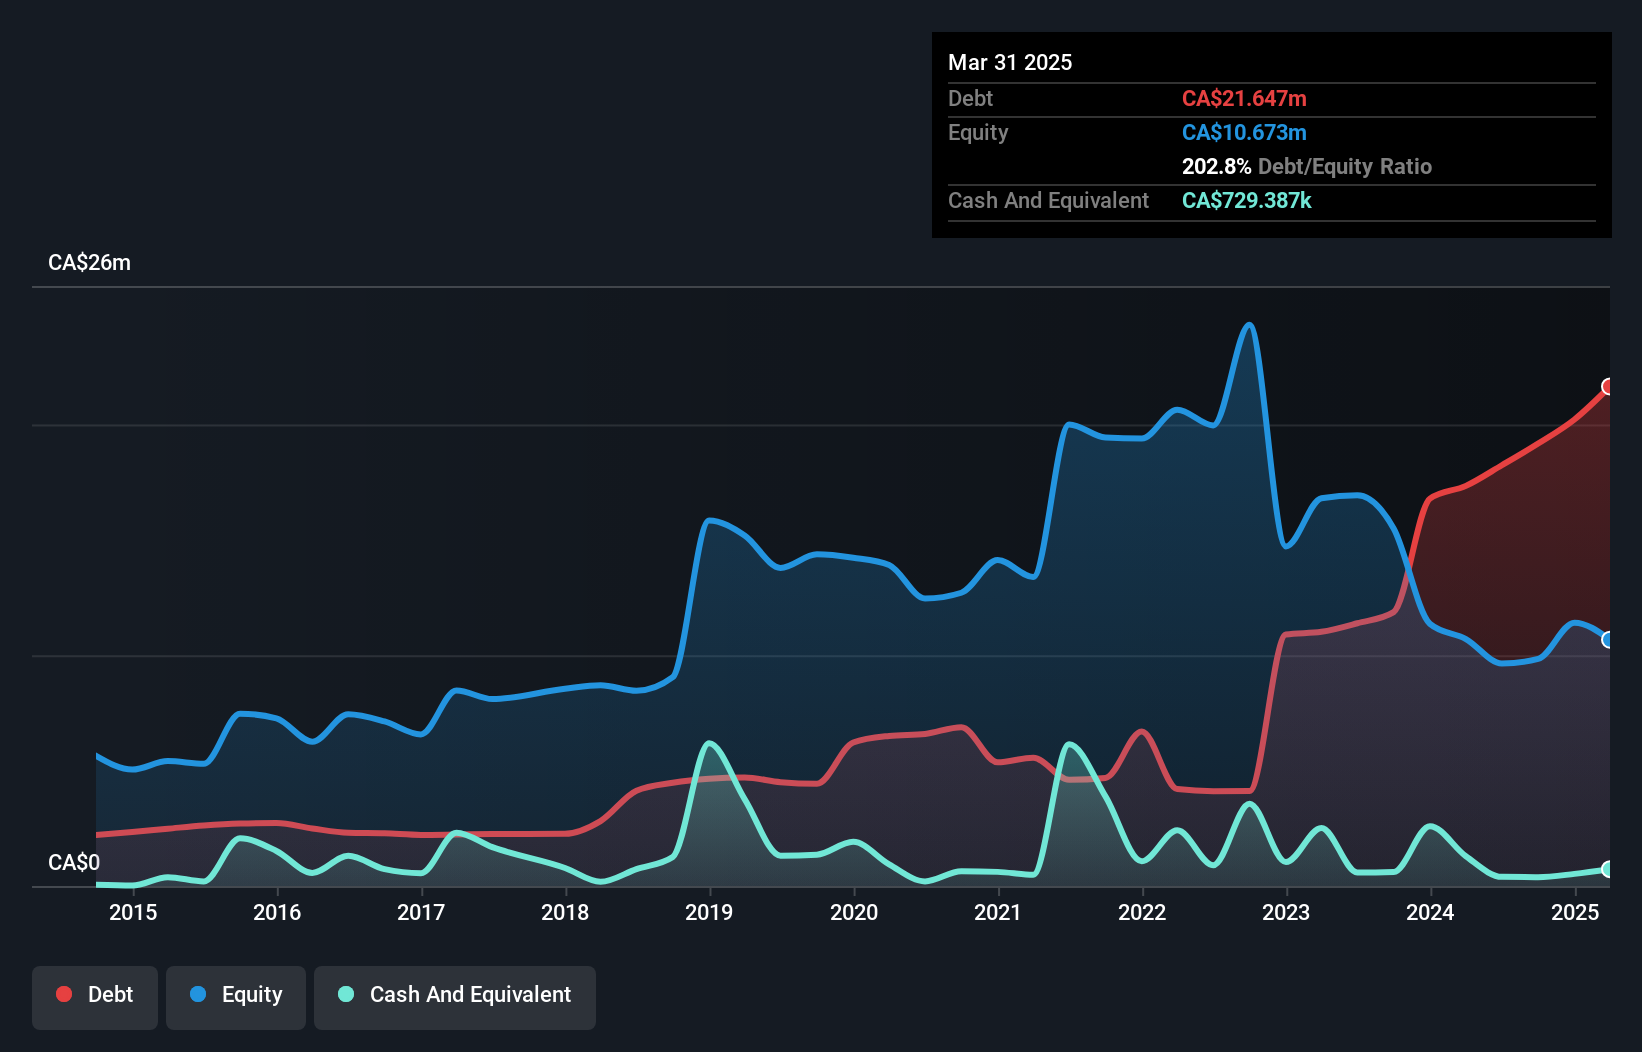Click the 202.8% Debt/Equity Ratio row
This screenshot has height=1052, width=1642.
pos(1306,166)
